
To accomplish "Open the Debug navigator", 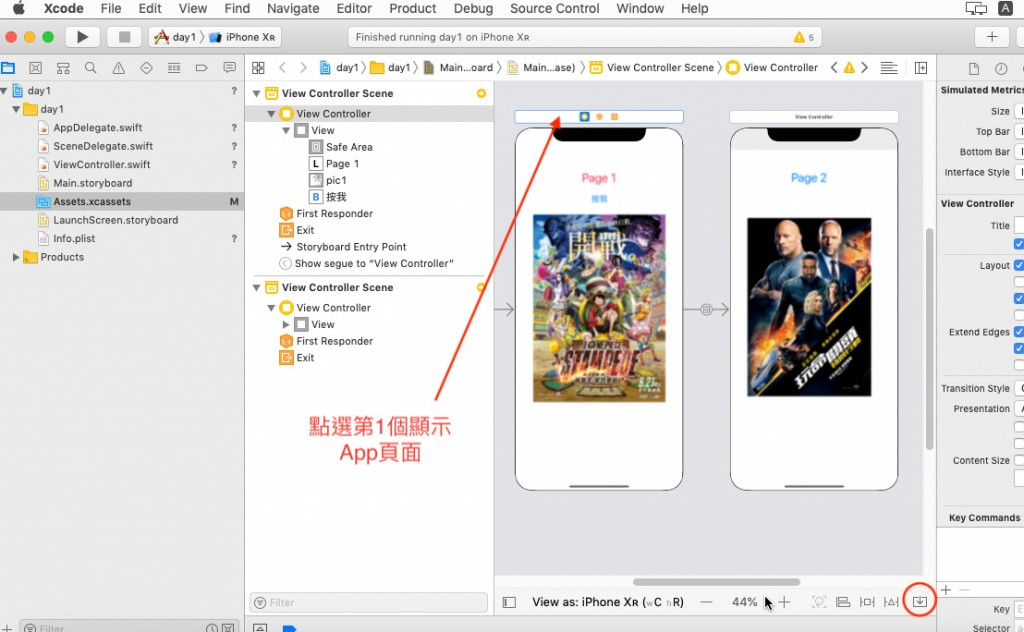I will click(174, 68).
